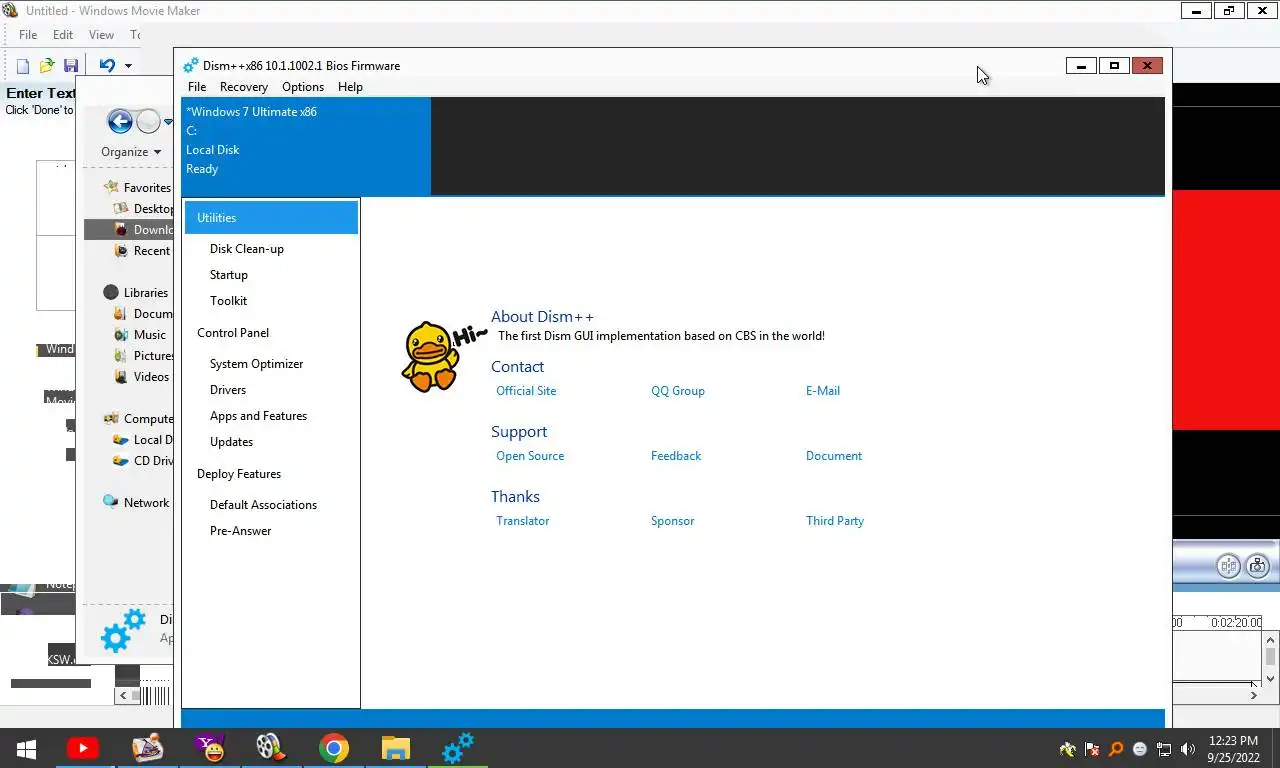Click the Computer icon in Explorer tree
This screenshot has width=1280, height=768.
click(x=111, y=419)
